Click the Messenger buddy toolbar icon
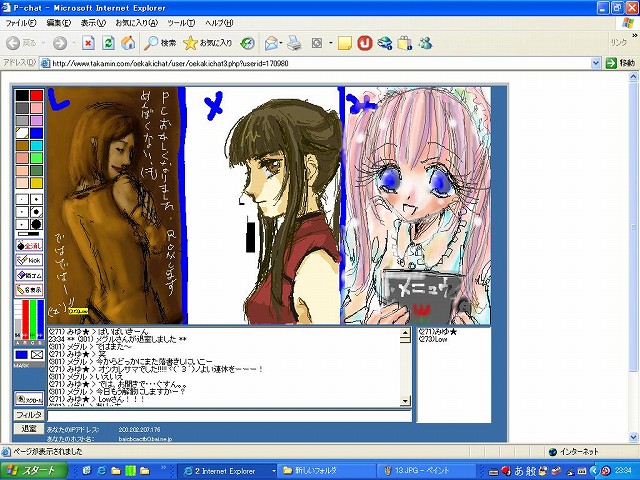640x480 pixels. coord(425,43)
